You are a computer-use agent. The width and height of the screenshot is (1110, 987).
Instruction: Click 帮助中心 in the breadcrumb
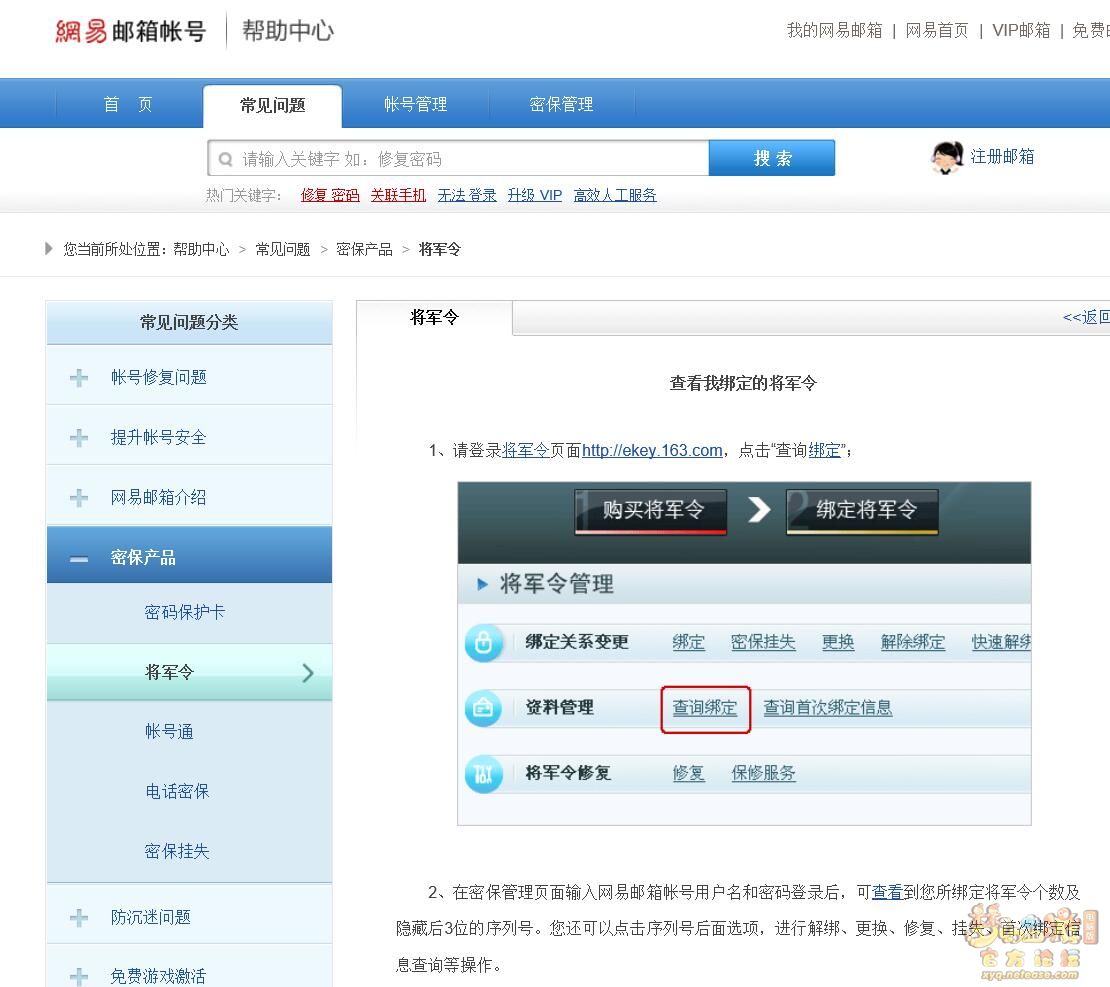201,249
